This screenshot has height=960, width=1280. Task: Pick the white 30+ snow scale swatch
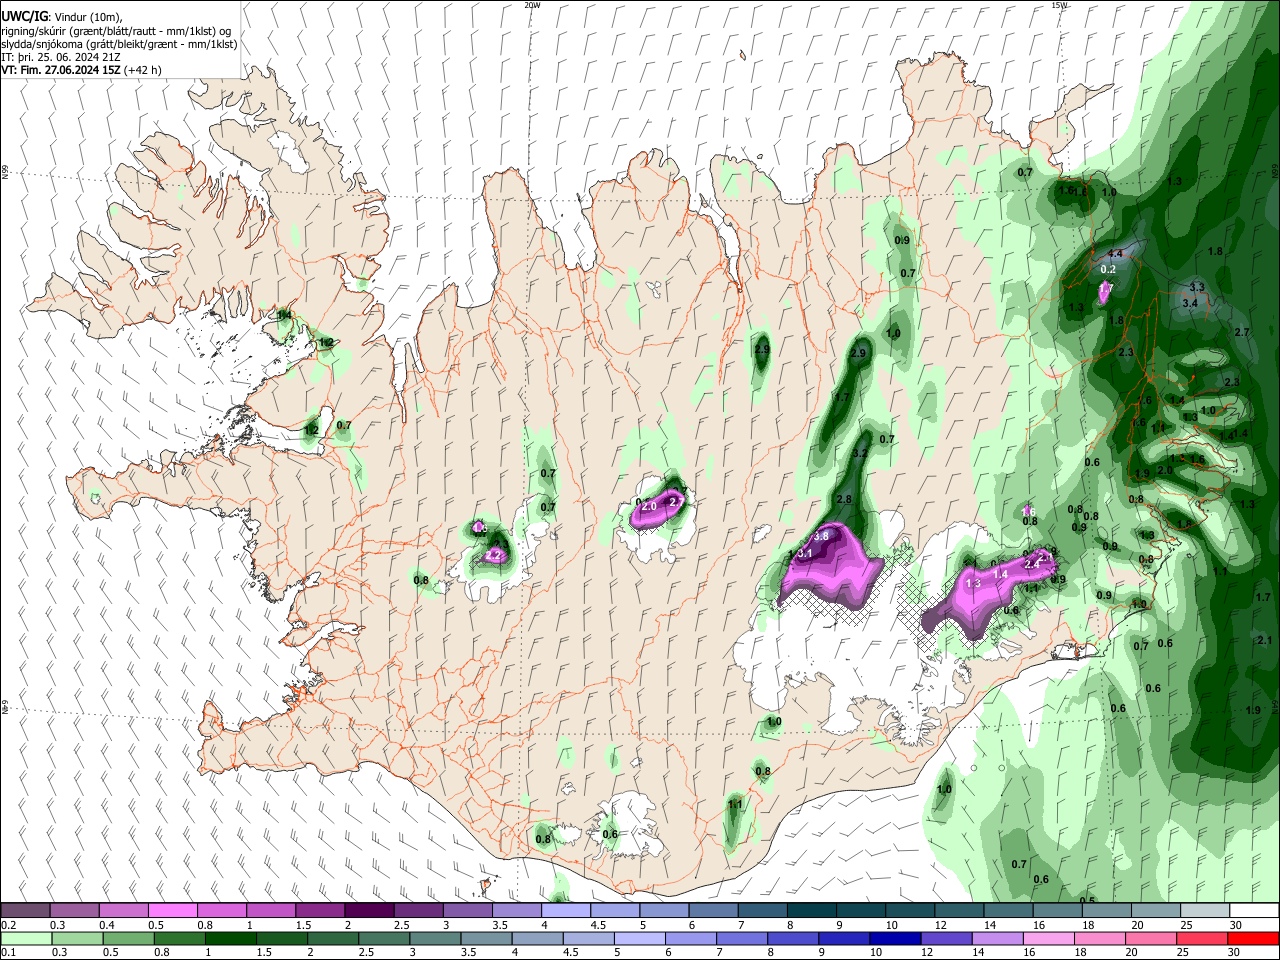pyautogui.click(x=1254, y=910)
